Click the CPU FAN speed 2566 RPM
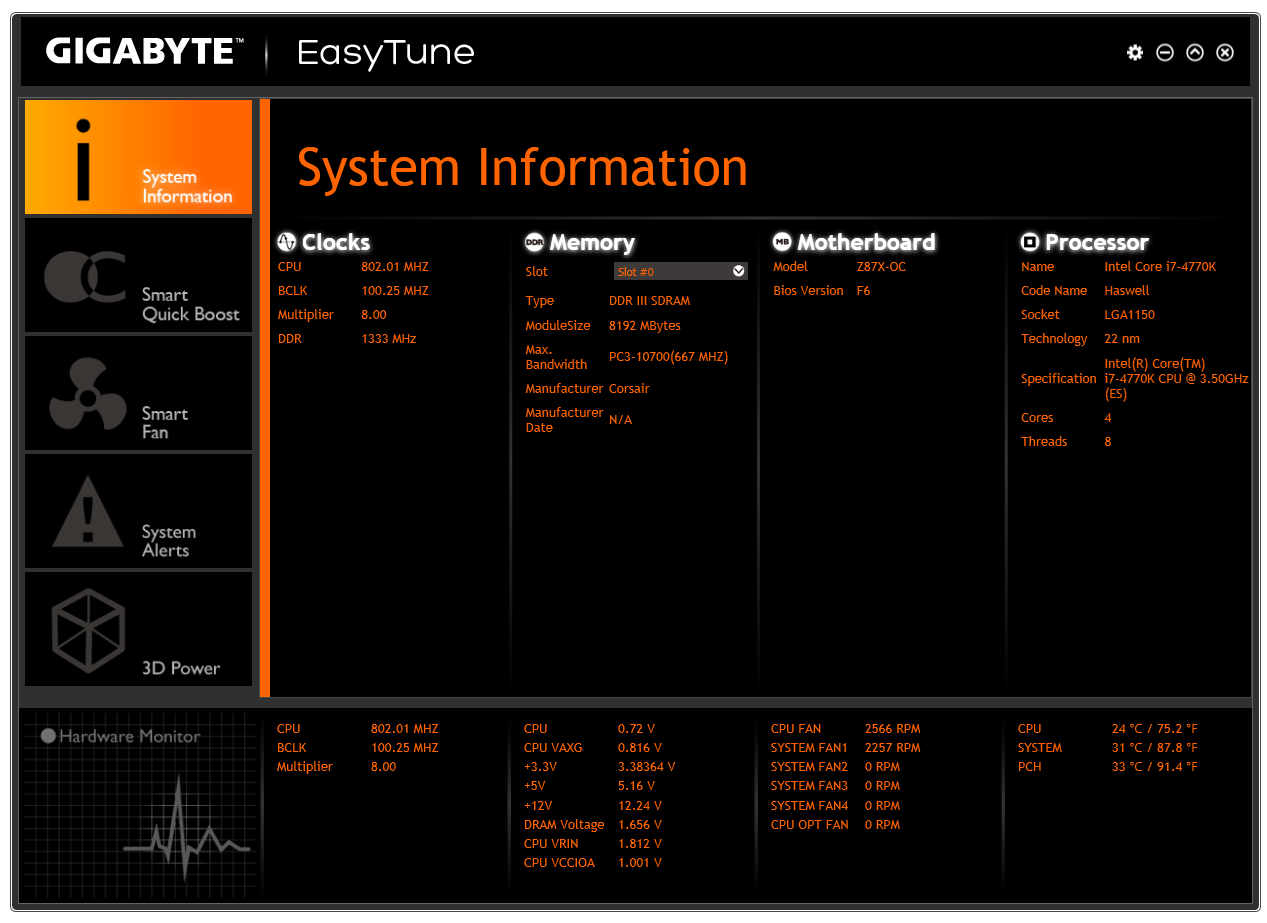The height and width of the screenshot is (923, 1267). [x=893, y=729]
